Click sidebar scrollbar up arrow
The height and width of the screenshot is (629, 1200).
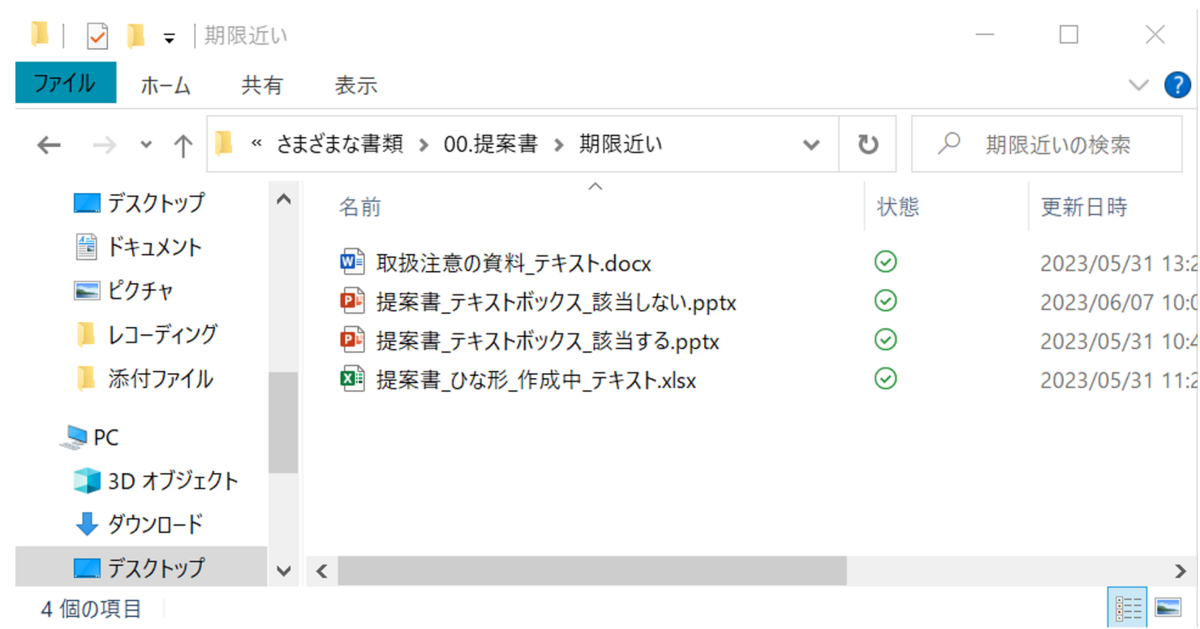click(284, 200)
